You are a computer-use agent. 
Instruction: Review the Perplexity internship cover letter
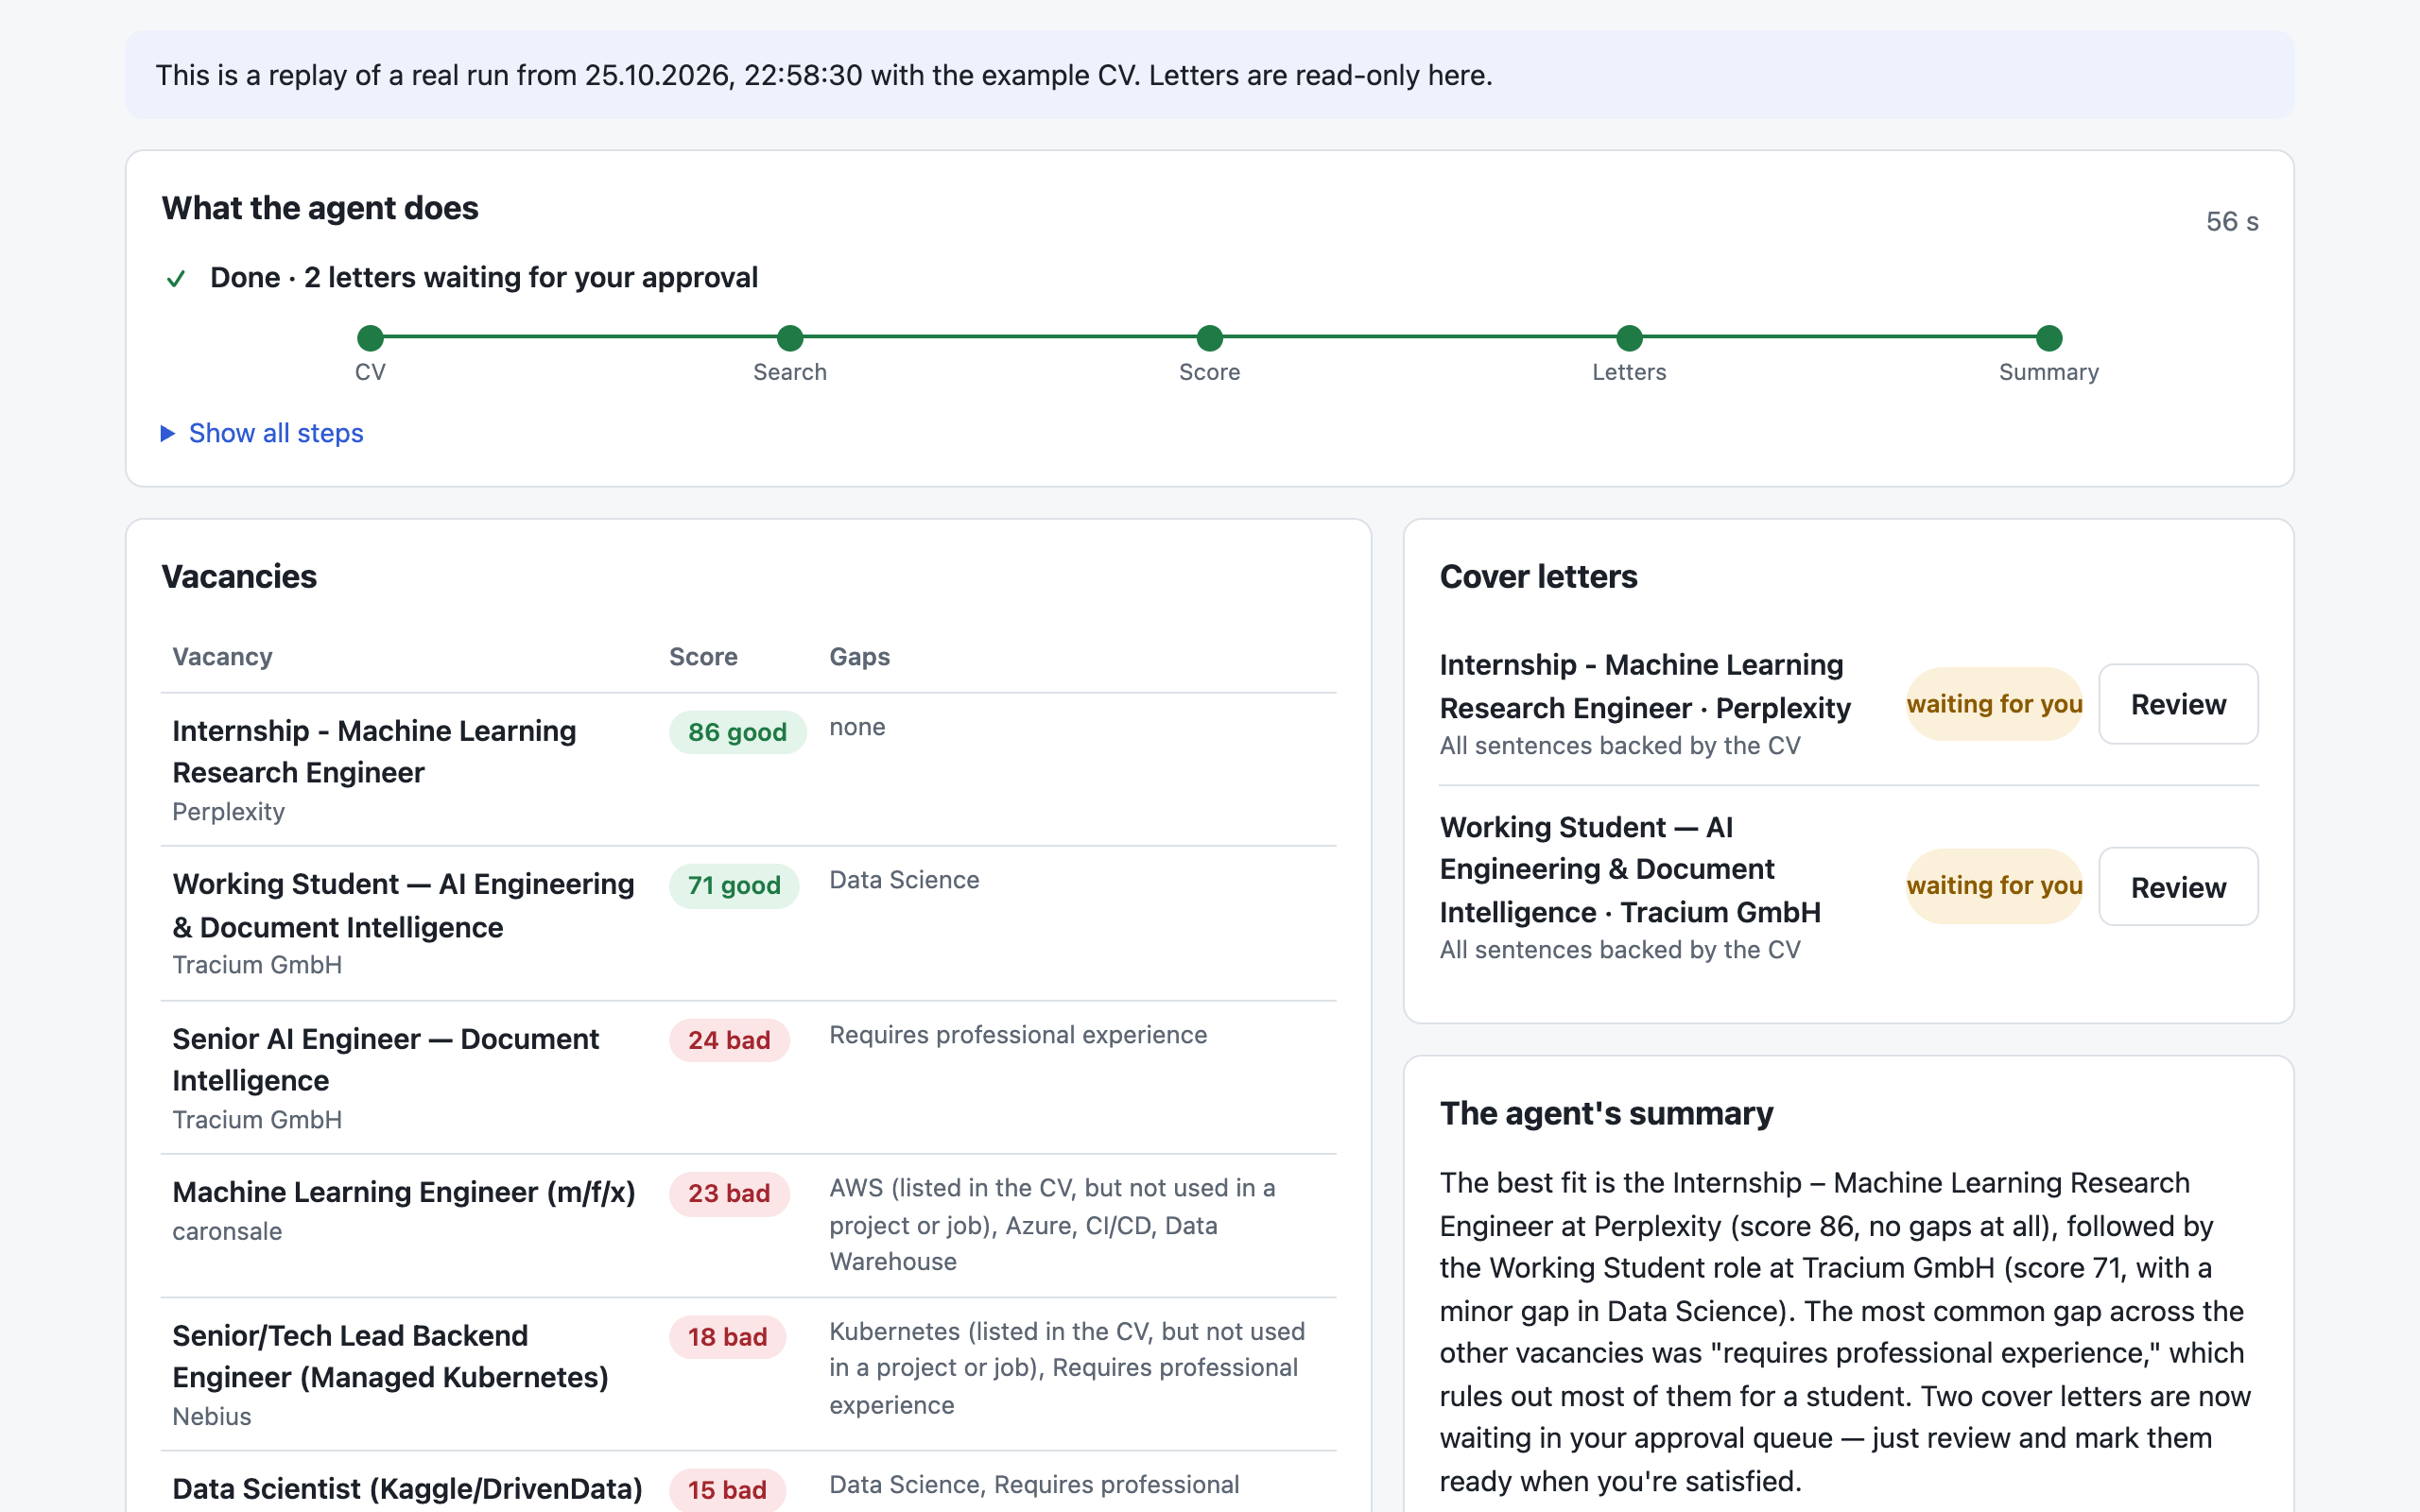2178,704
